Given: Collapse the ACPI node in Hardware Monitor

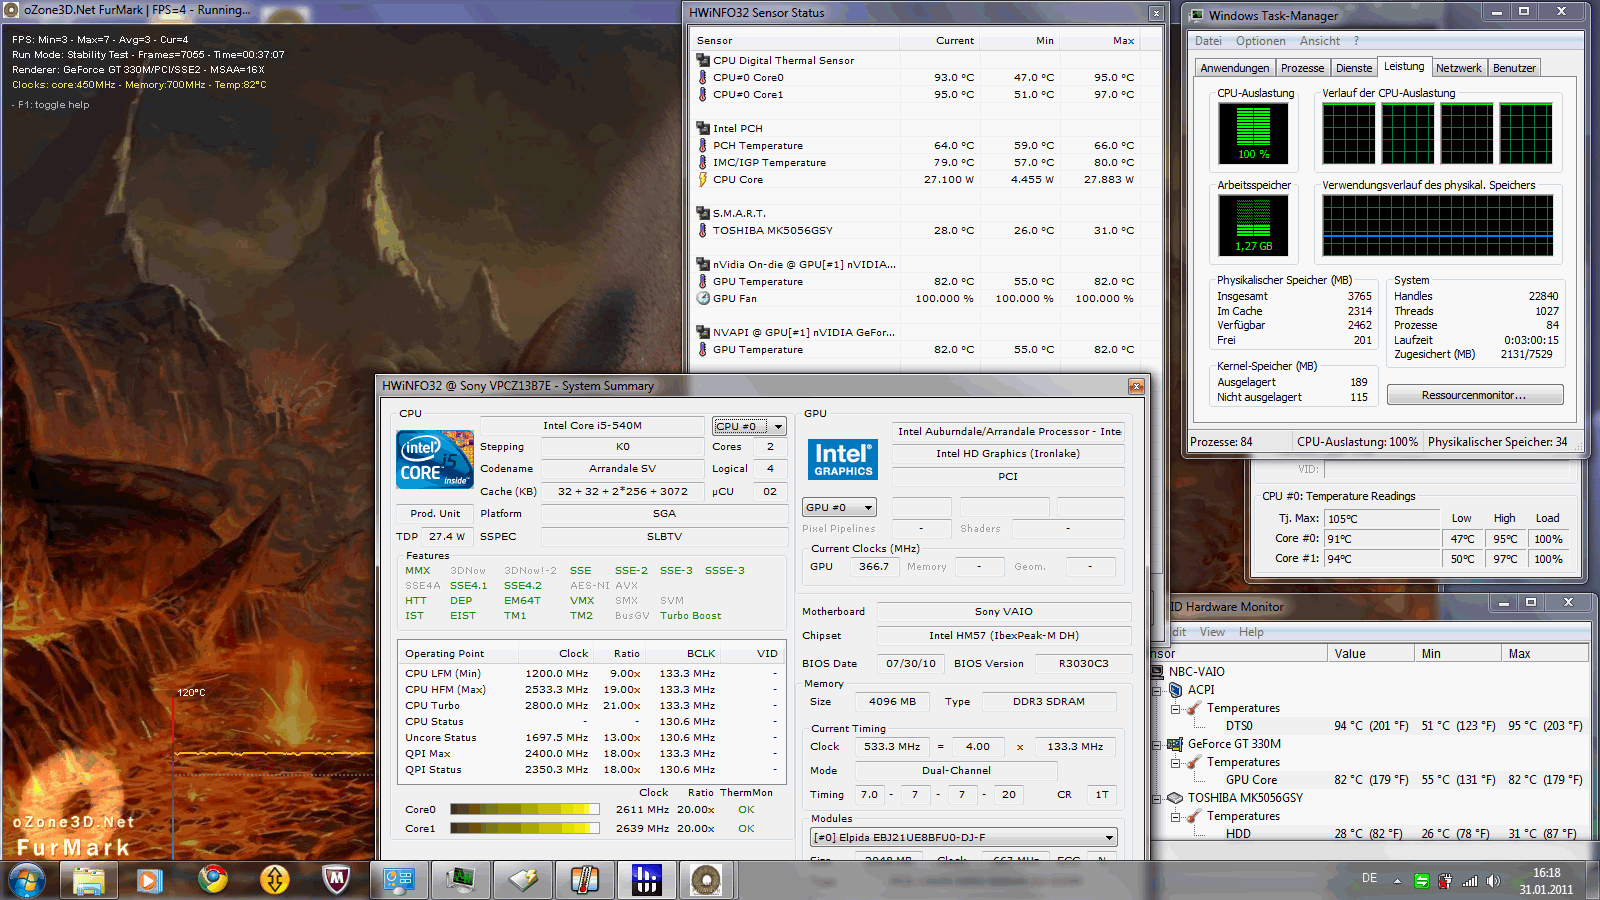Looking at the screenshot, I should [x=1158, y=690].
